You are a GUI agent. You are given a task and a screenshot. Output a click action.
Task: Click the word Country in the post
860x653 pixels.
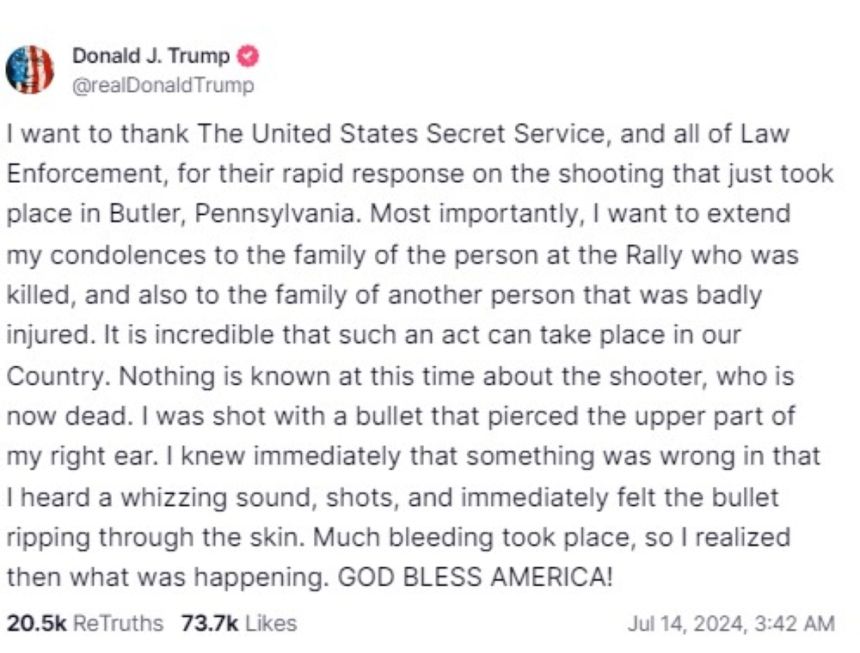[54, 377]
